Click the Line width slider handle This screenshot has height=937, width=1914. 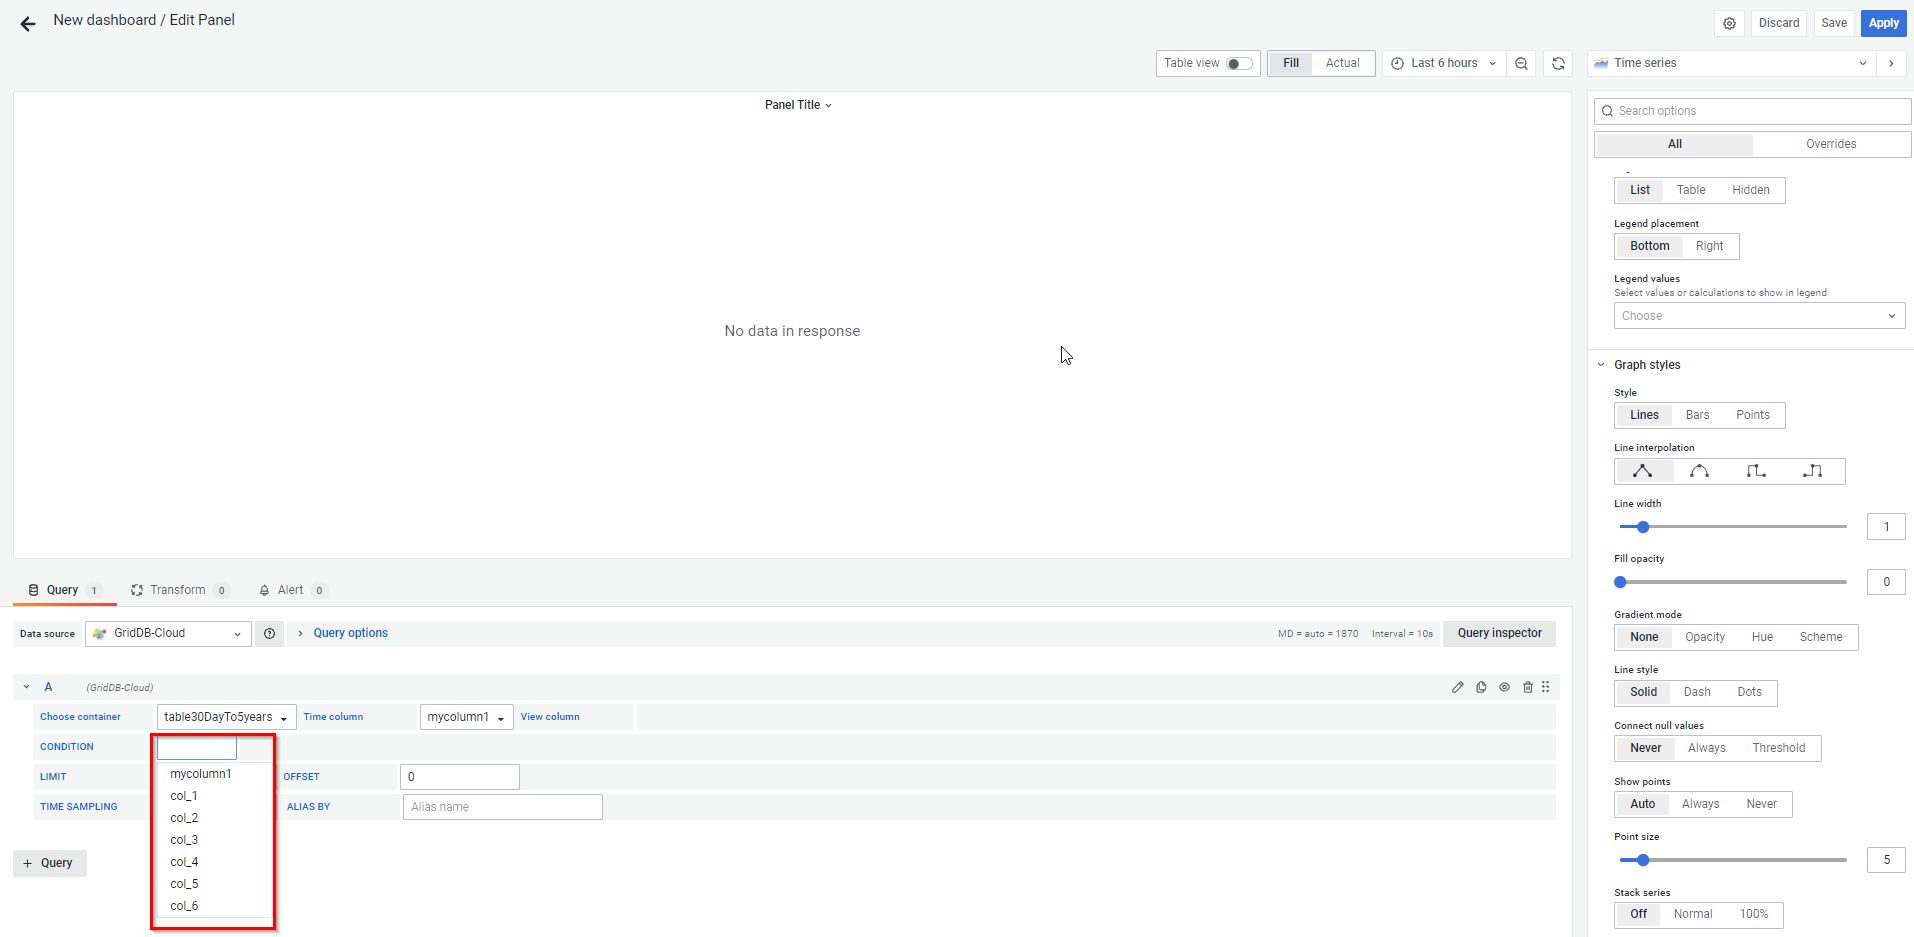click(x=1642, y=527)
